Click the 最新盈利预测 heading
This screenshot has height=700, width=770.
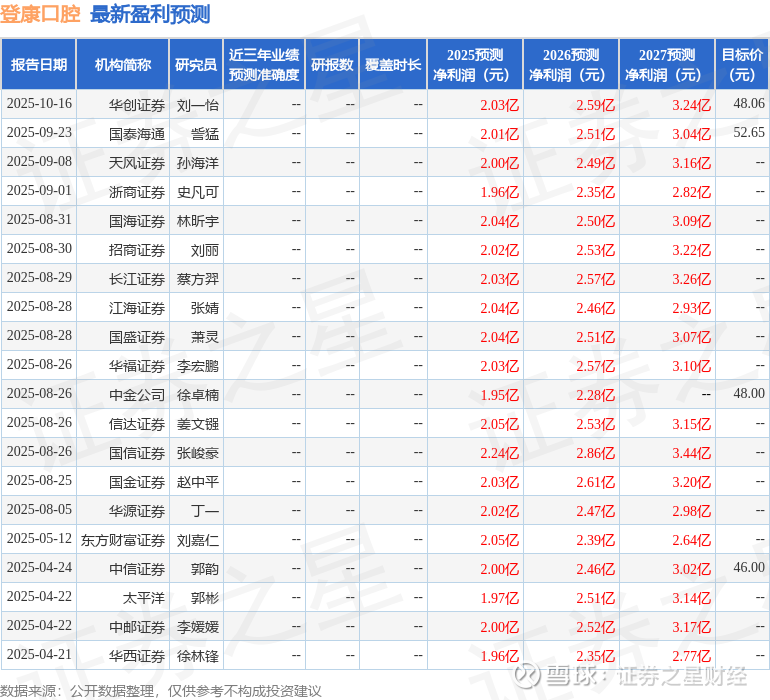(150, 14)
